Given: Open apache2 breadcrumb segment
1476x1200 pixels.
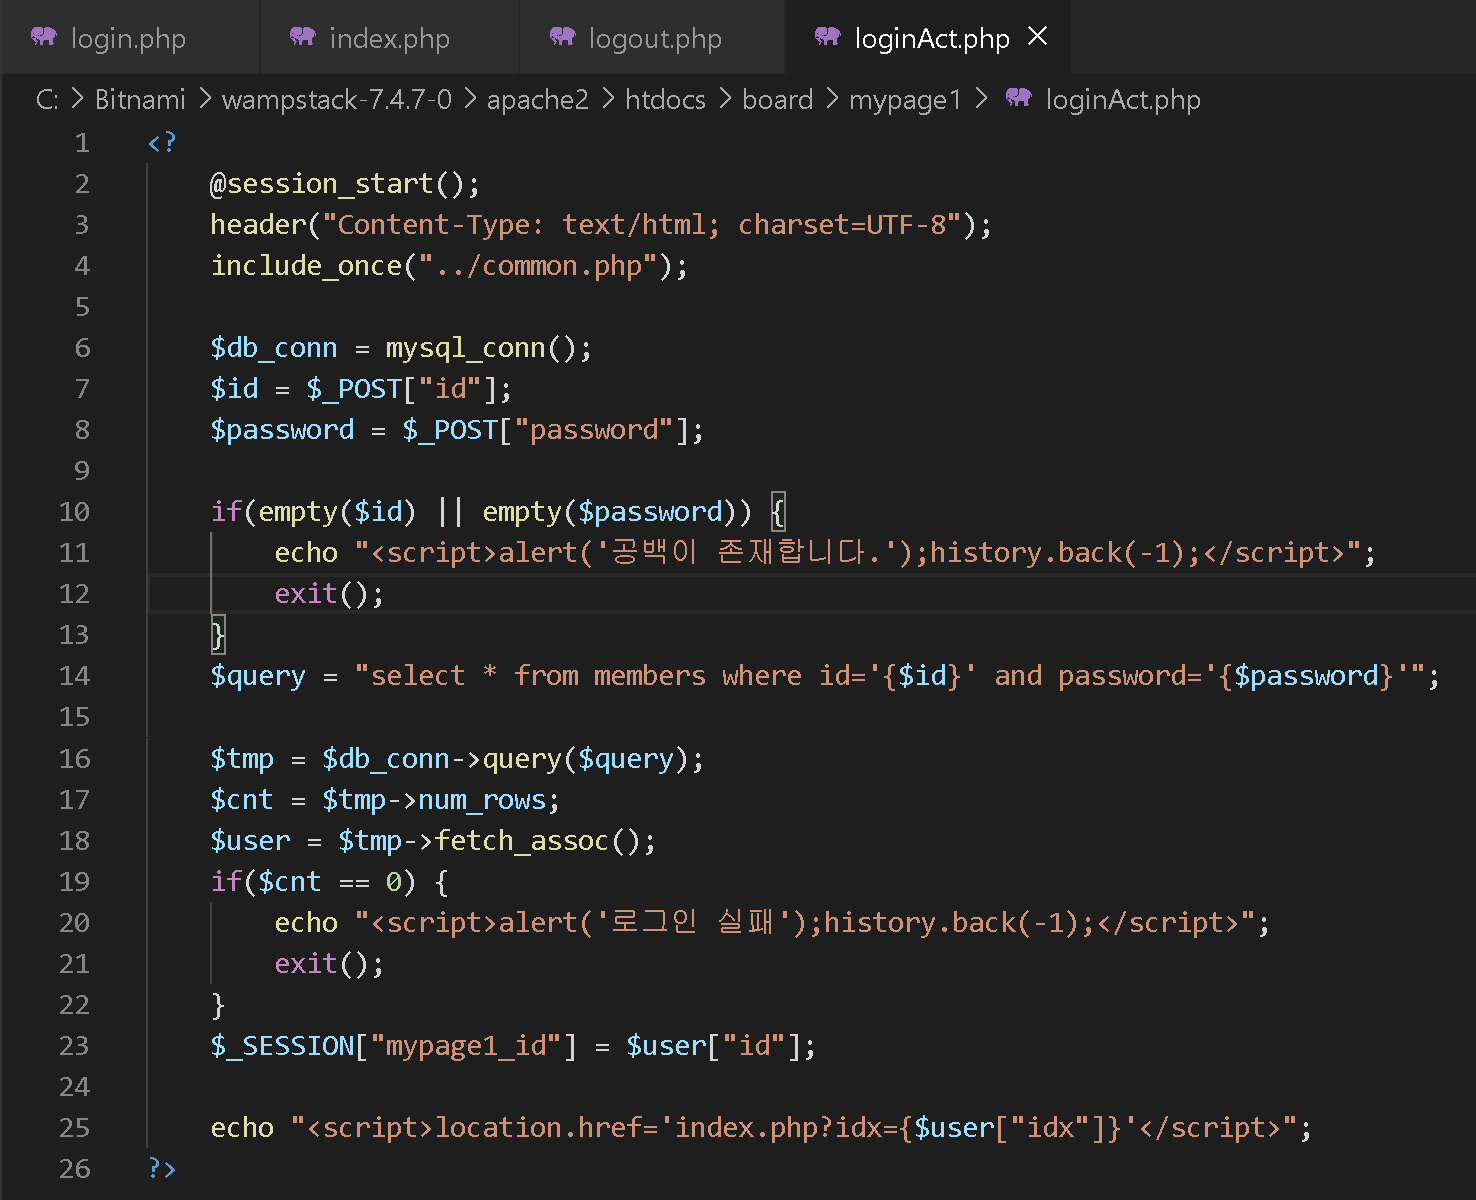Looking at the screenshot, I should click(538, 100).
